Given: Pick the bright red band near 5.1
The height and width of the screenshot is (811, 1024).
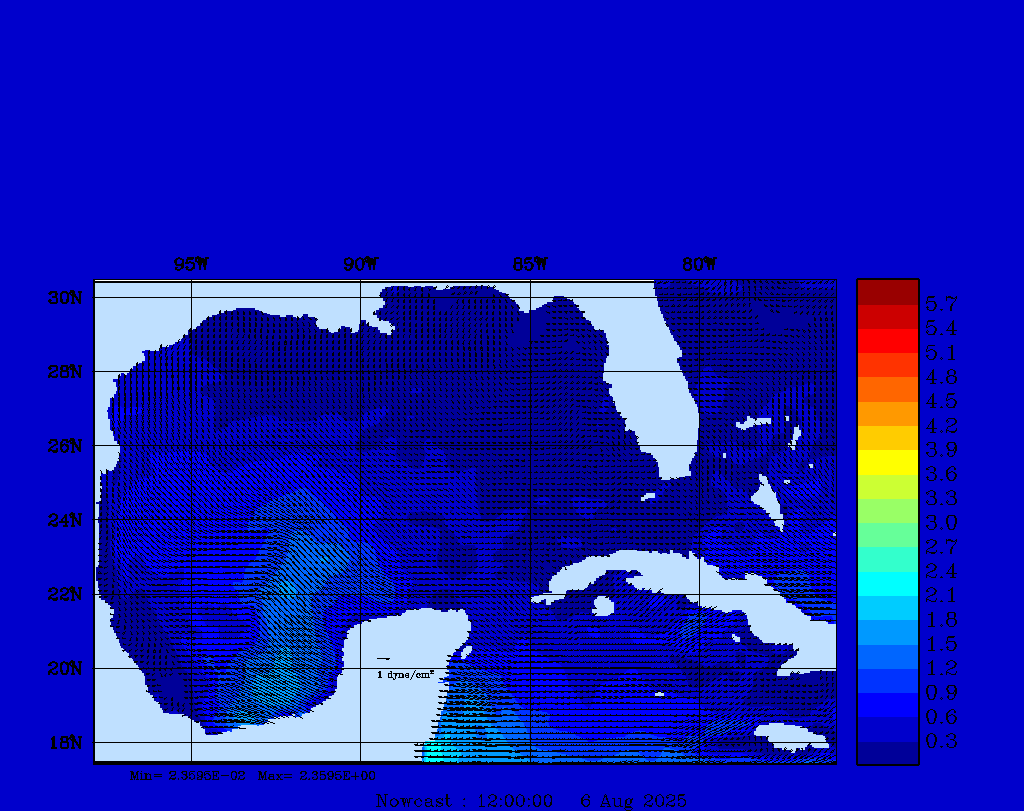Looking at the screenshot, I should click(x=887, y=341).
